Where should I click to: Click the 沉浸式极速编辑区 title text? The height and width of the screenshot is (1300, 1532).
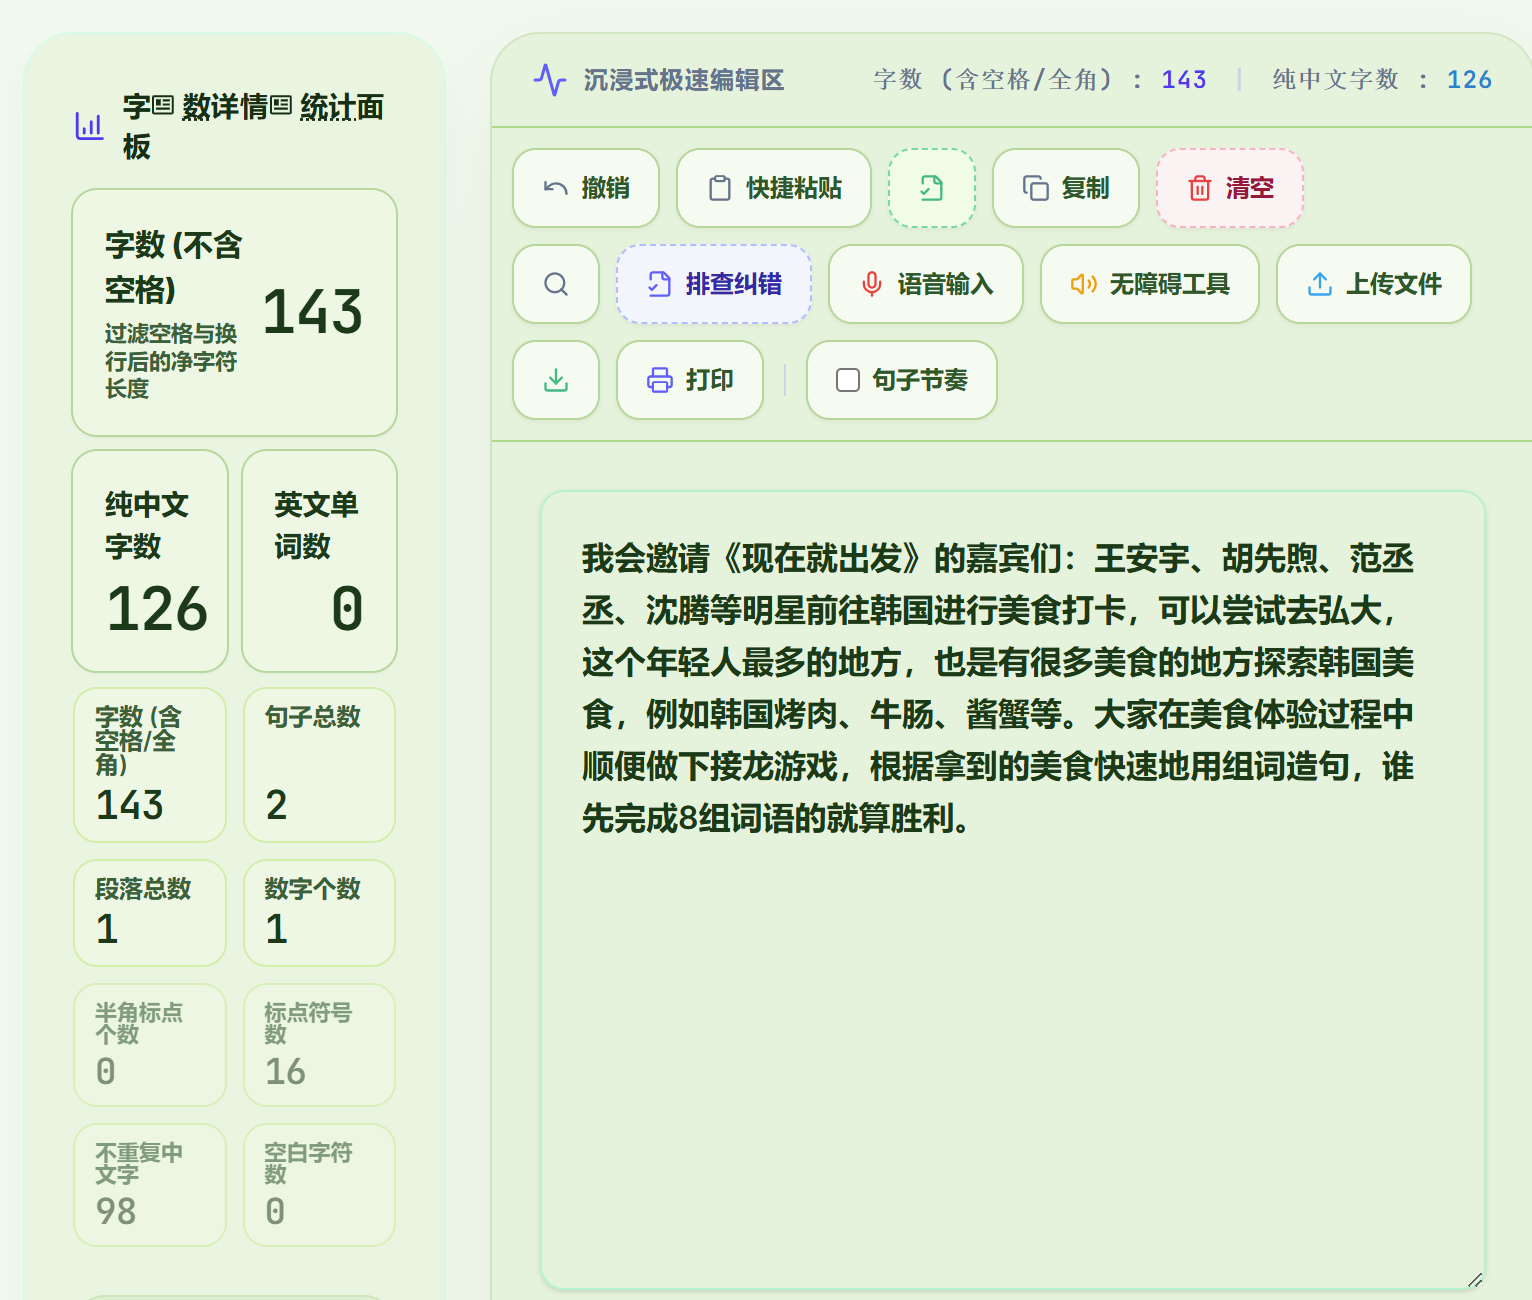[684, 80]
